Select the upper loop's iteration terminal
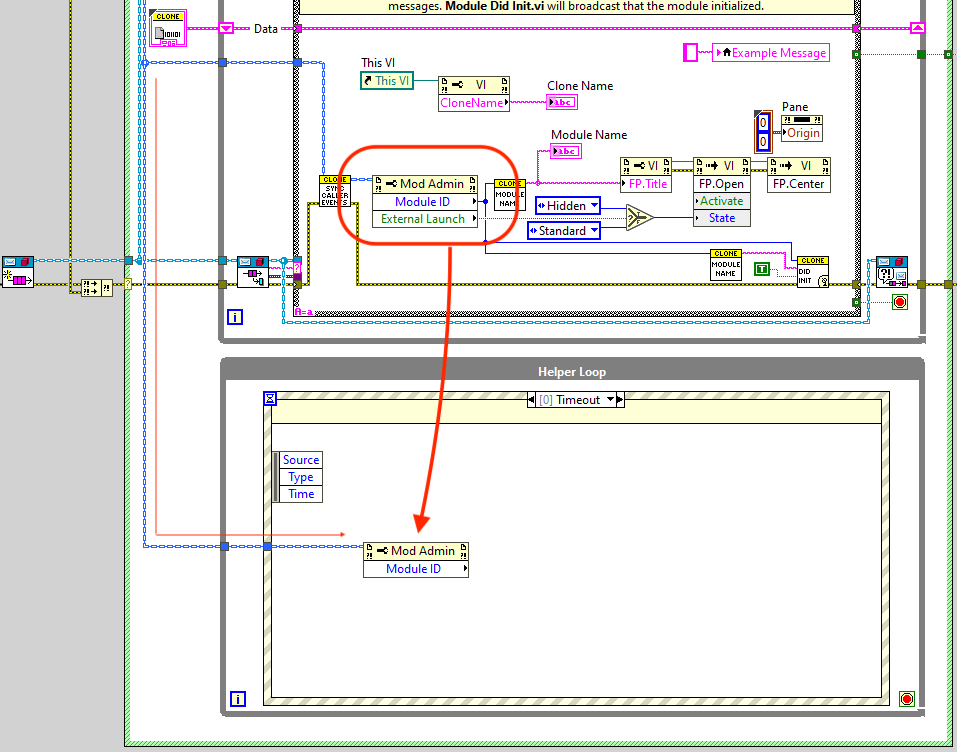 pos(235,317)
